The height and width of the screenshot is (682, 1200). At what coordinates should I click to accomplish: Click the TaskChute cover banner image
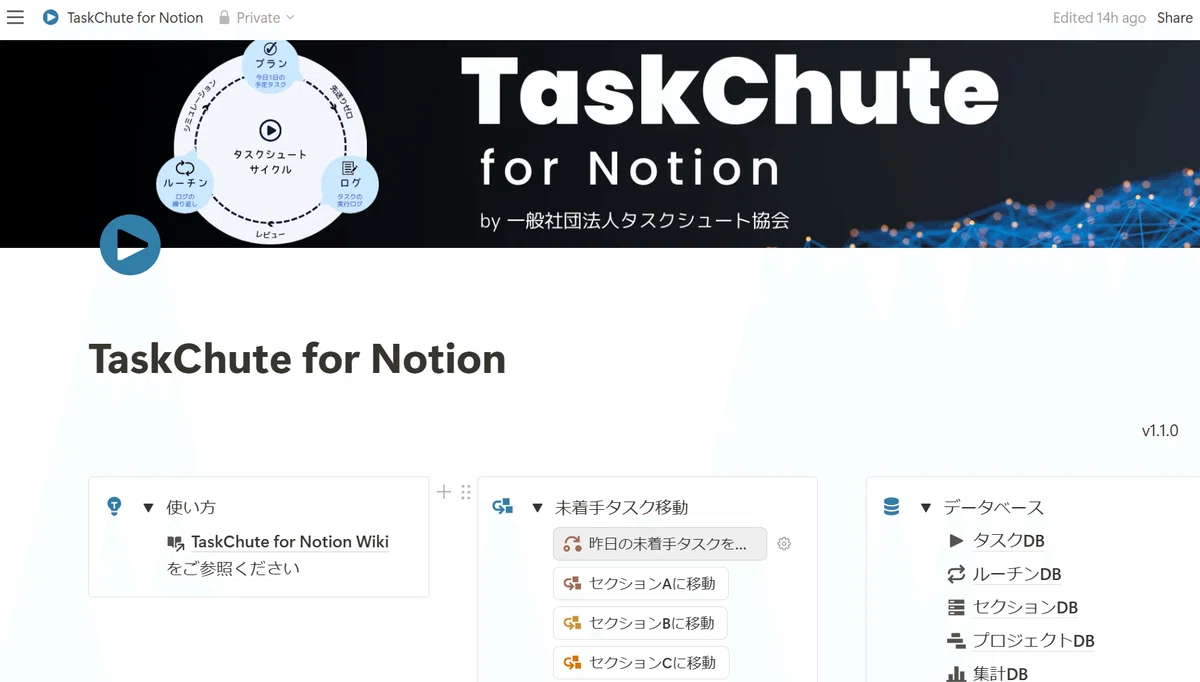pyautogui.click(x=600, y=143)
